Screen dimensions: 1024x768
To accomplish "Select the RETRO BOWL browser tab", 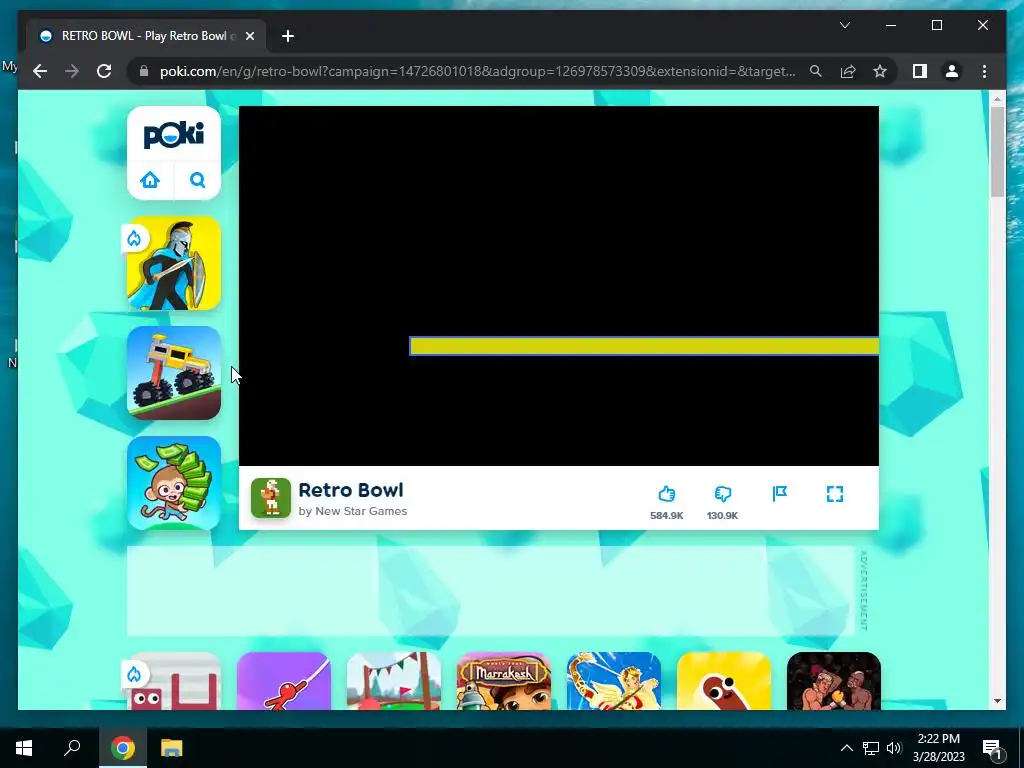I will pyautogui.click(x=144, y=36).
